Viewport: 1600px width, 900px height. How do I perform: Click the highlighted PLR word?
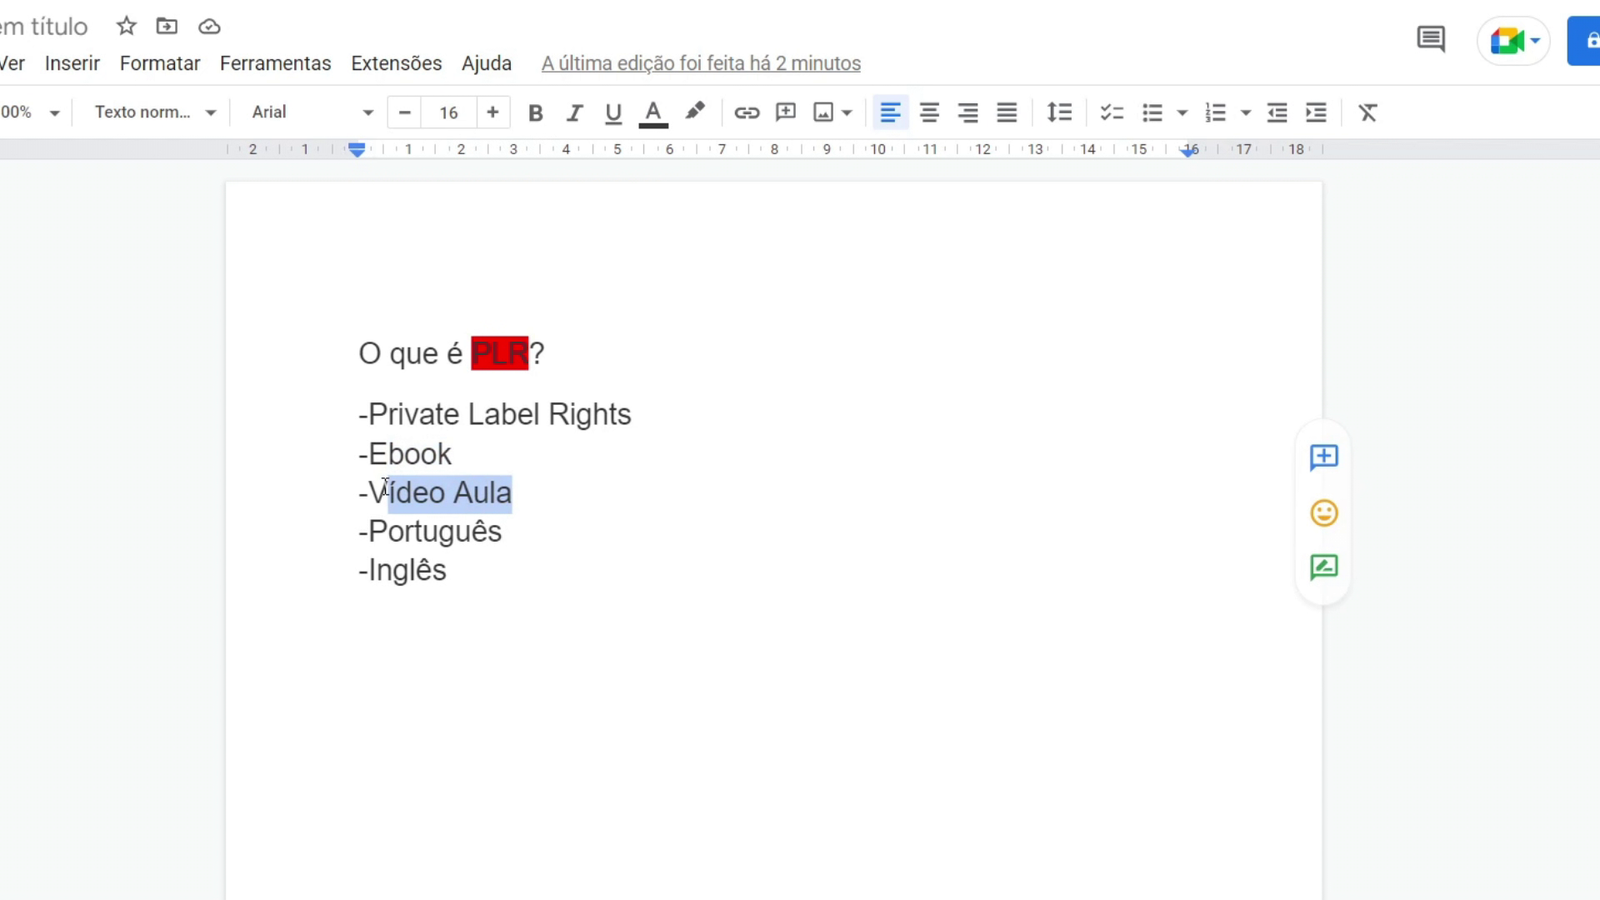pos(499,353)
